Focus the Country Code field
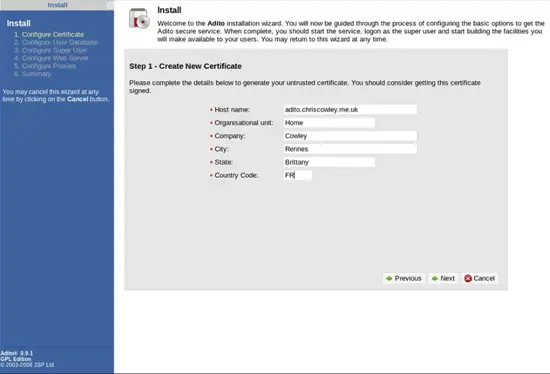550x374 pixels. (297, 175)
